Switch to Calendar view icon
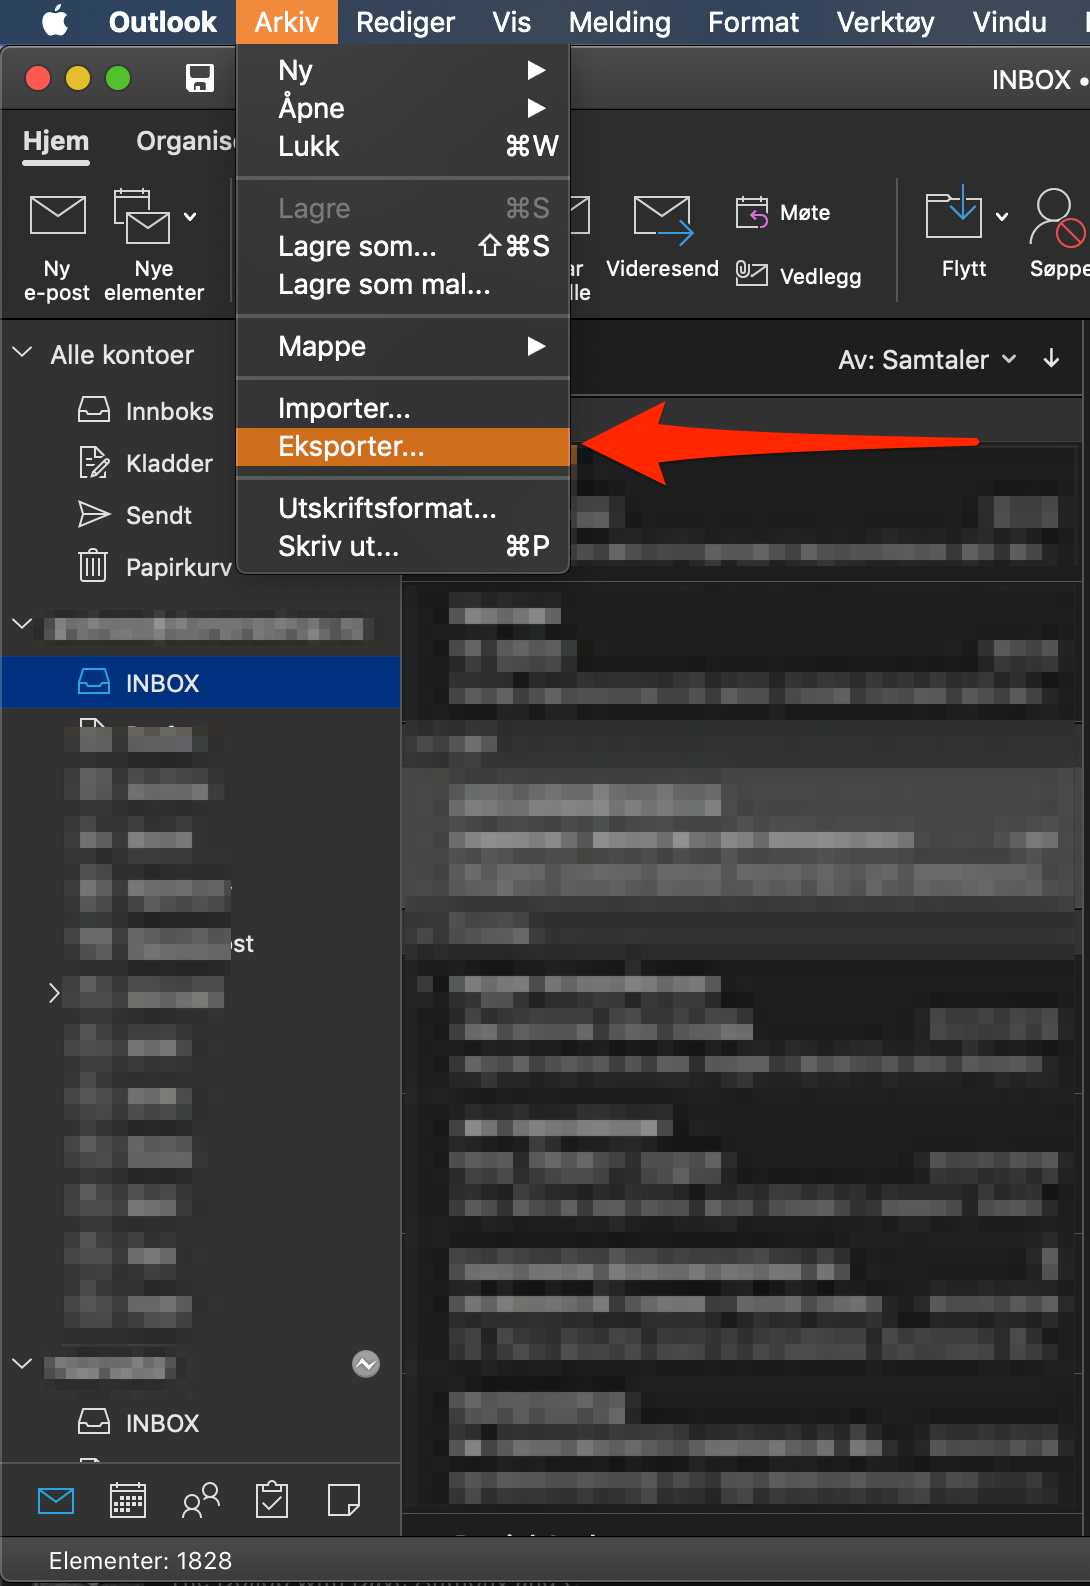The image size is (1090, 1586). tap(128, 1500)
